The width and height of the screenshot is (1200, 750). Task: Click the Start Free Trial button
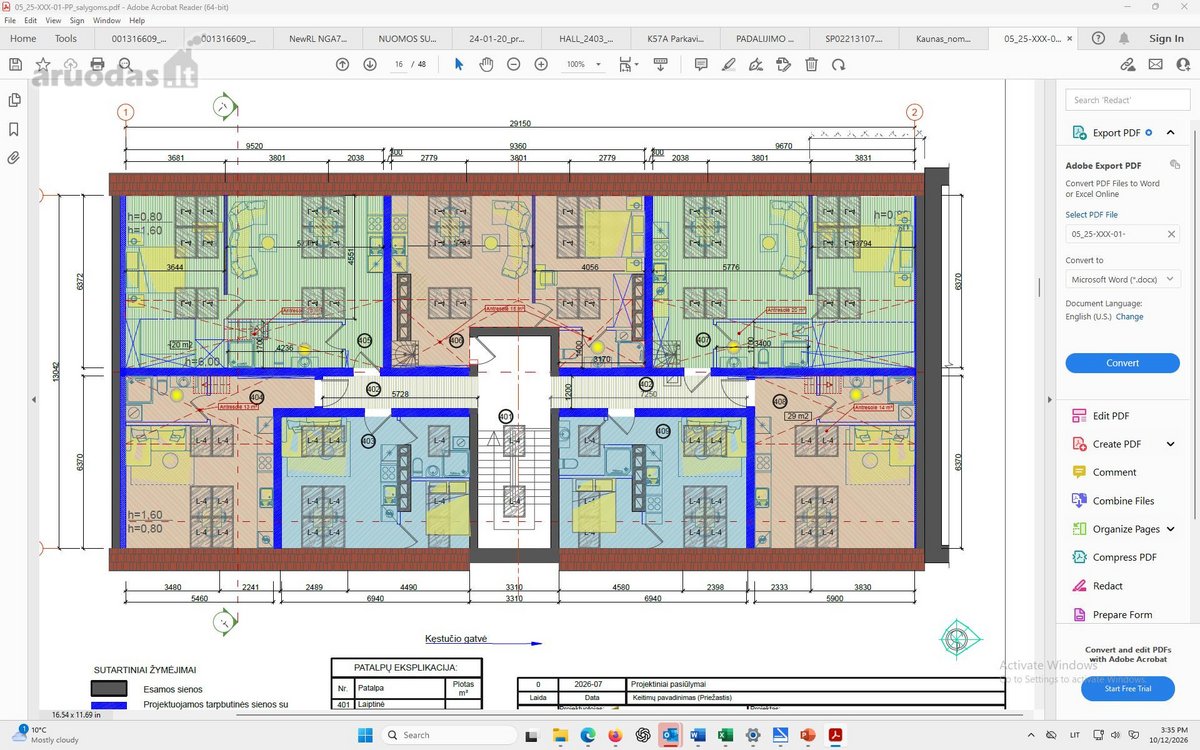coord(1127,688)
